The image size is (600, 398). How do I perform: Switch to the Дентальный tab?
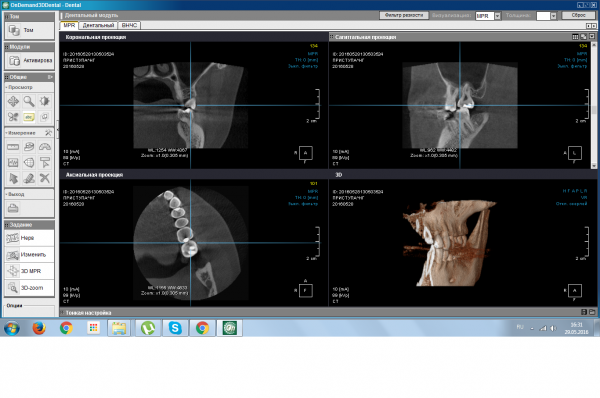pyautogui.click(x=98, y=25)
